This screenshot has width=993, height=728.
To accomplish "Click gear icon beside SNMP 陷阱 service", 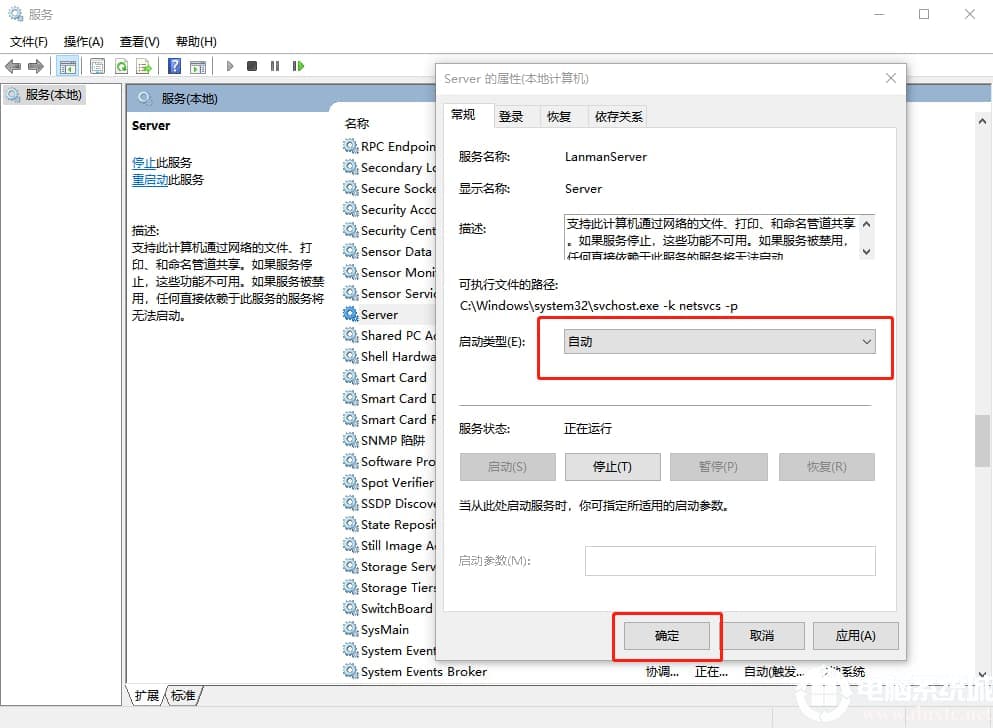I will coord(350,440).
